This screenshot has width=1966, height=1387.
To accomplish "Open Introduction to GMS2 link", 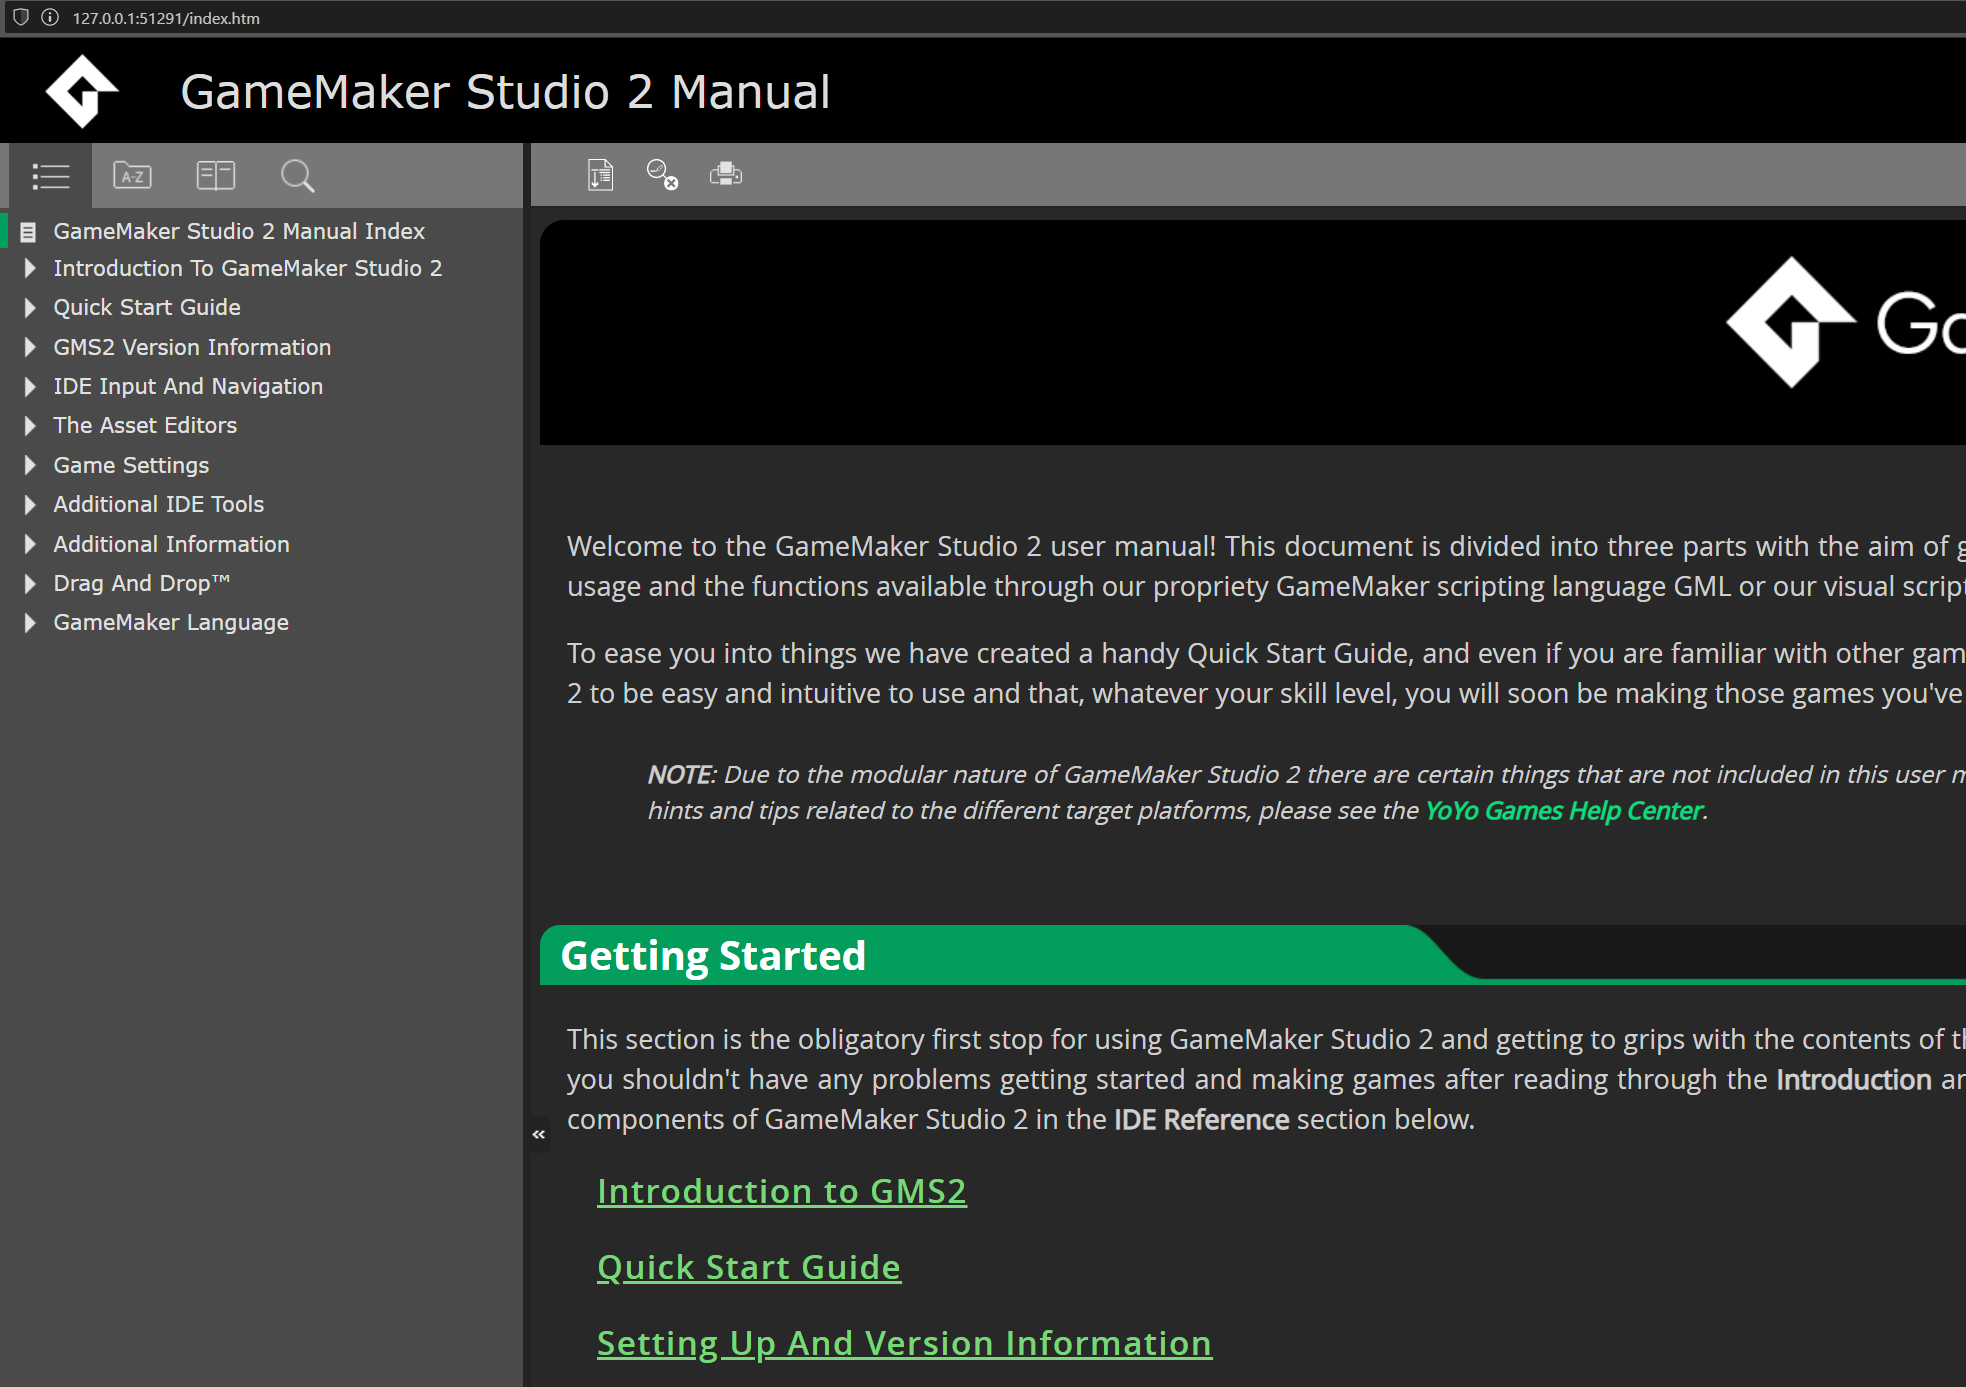I will point(782,1191).
